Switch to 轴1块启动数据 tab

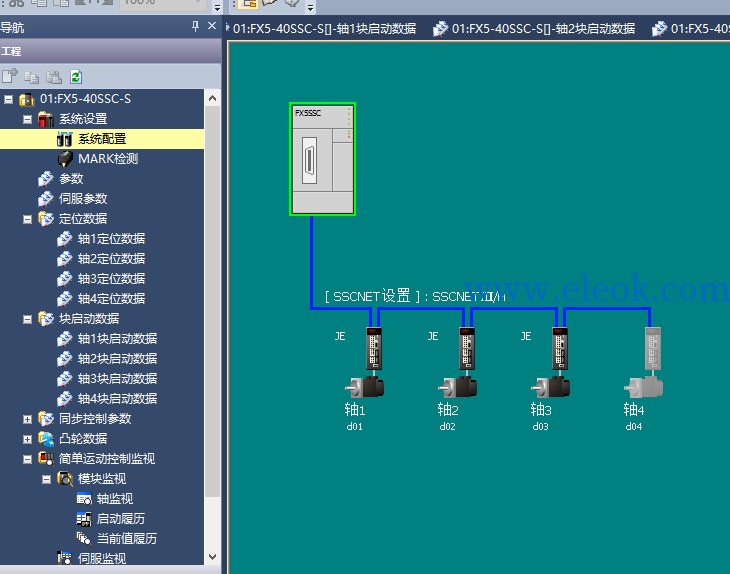coord(324,29)
